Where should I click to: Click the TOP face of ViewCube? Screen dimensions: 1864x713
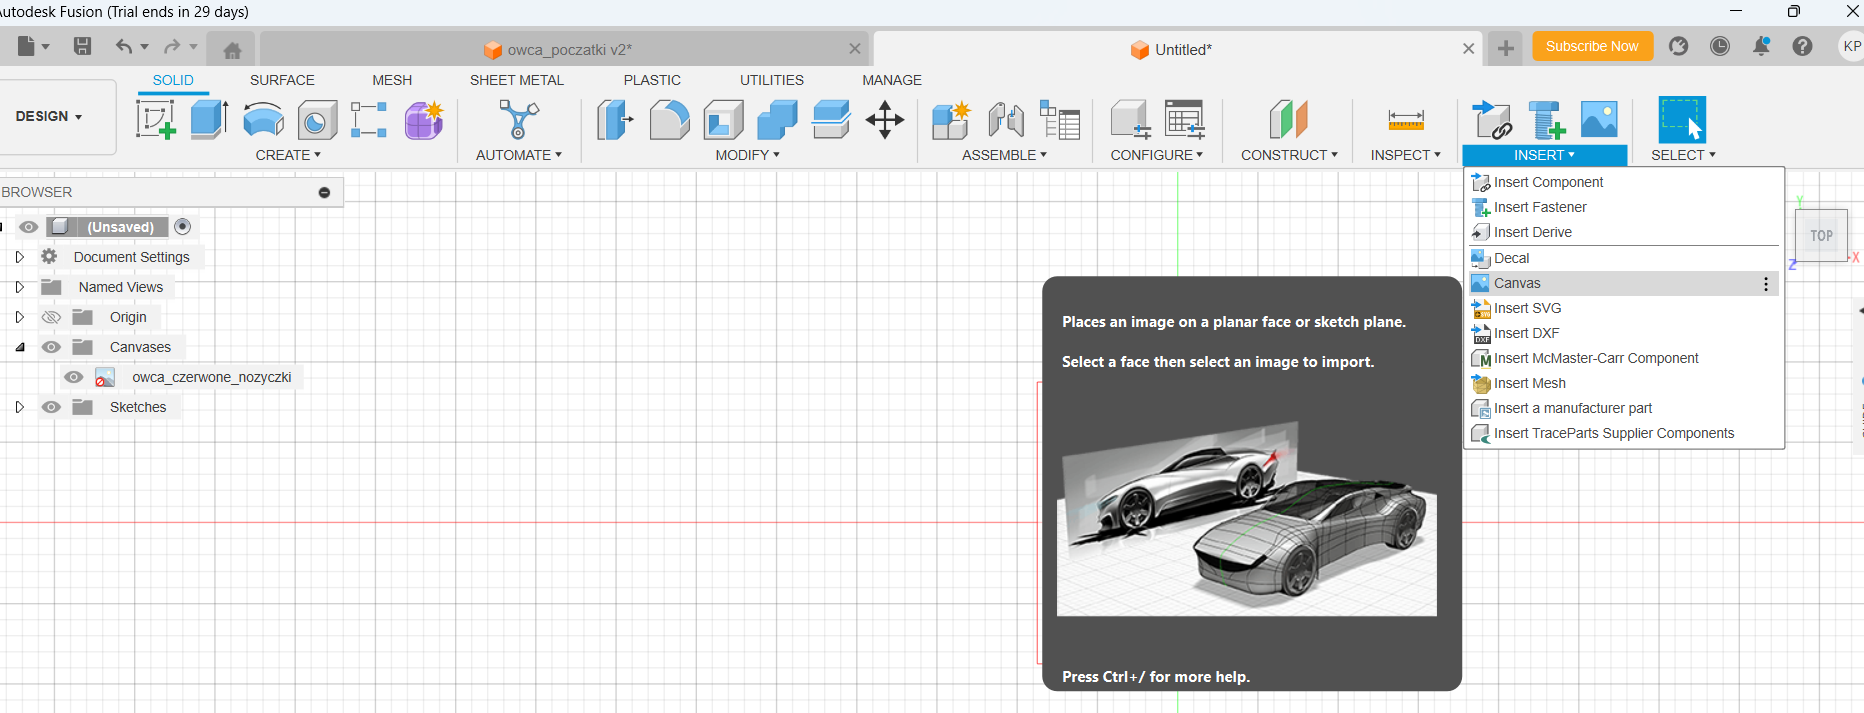1821,236
